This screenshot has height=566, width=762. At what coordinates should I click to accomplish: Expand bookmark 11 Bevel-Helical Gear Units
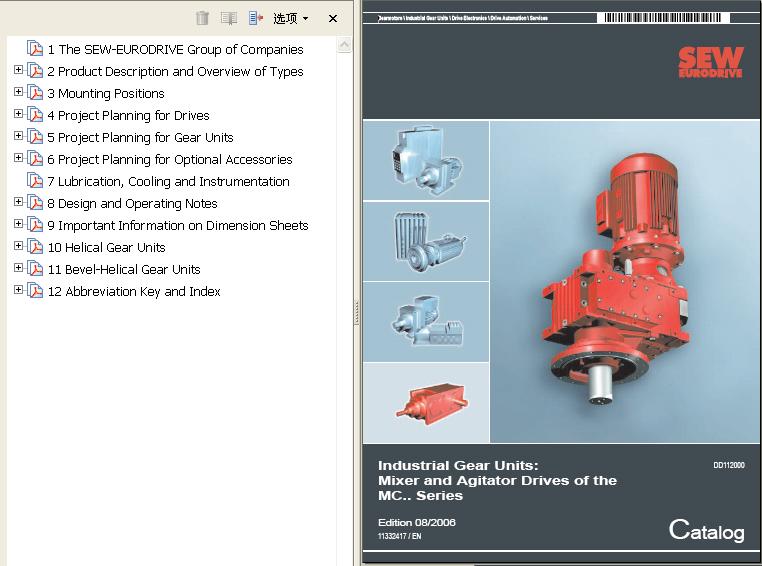[x=18, y=267]
